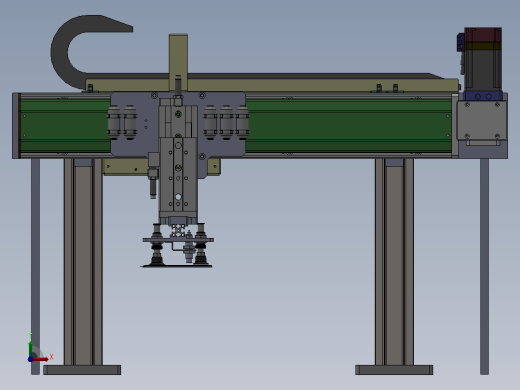Select the left base foot plate
520x390 pixels.
pyautogui.click(x=82, y=370)
